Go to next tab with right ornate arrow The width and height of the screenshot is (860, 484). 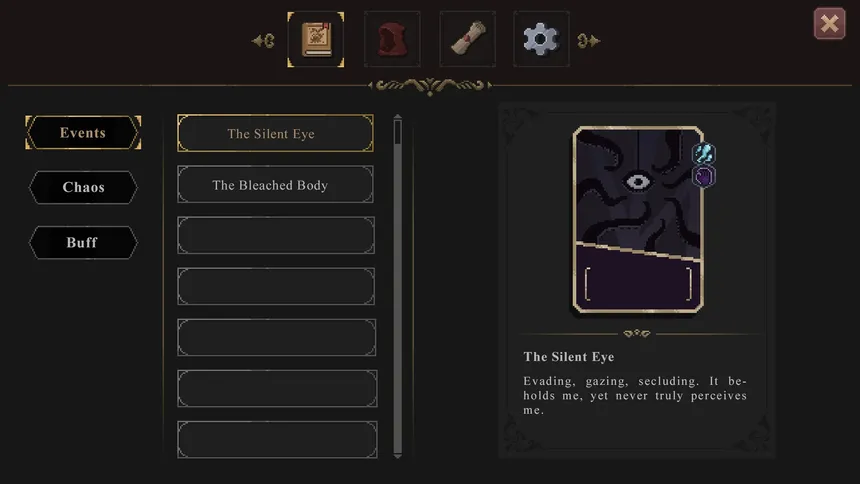(x=589, y=41)
